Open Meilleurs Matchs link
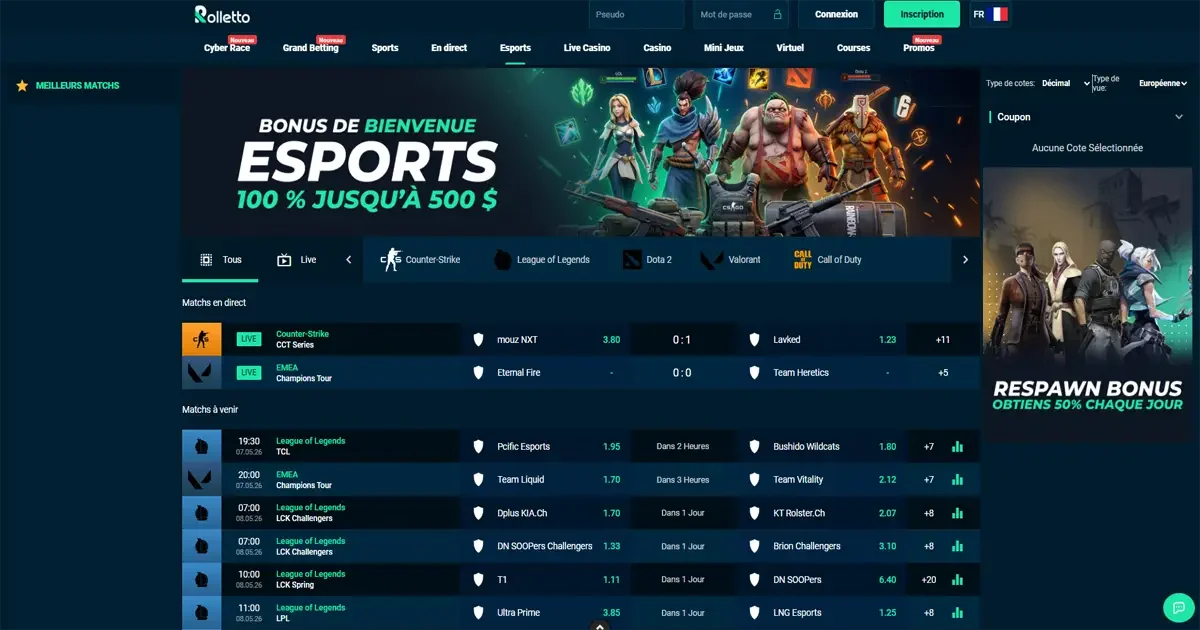Image resolution: width=1200 pixels, height=630 pixels. coord(77,86)
